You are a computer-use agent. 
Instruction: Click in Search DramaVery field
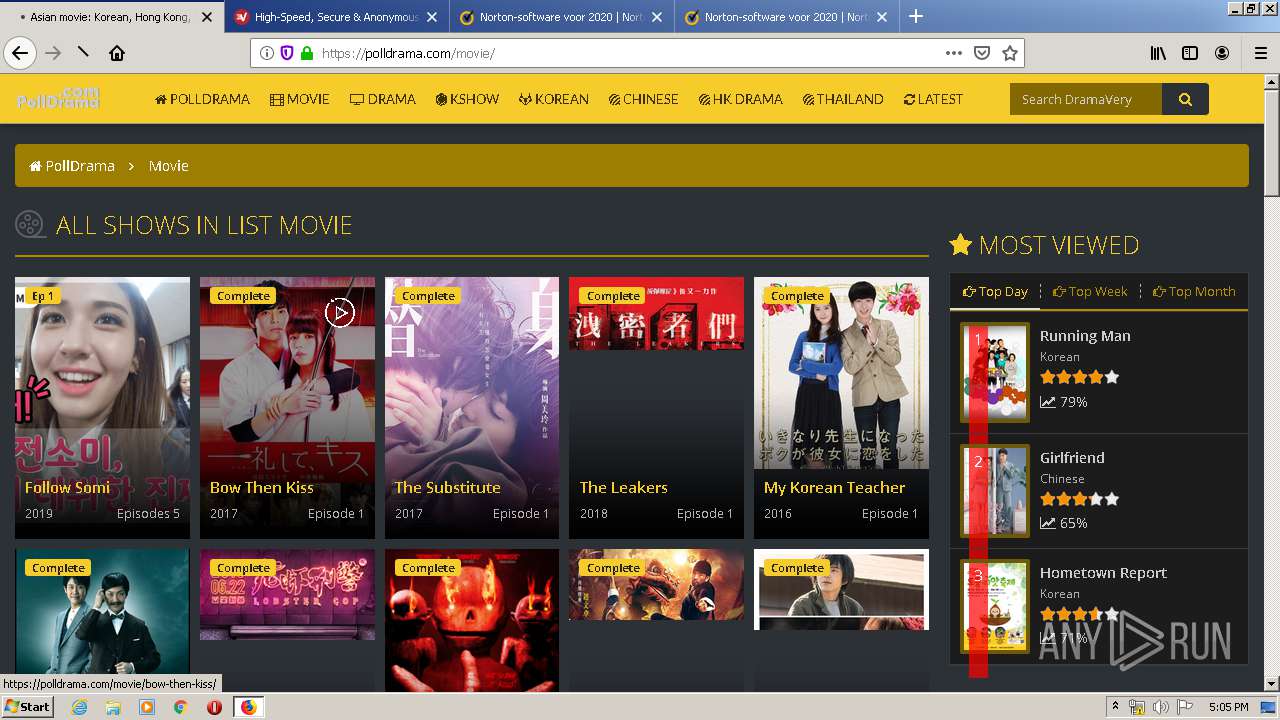(1086, 99)
